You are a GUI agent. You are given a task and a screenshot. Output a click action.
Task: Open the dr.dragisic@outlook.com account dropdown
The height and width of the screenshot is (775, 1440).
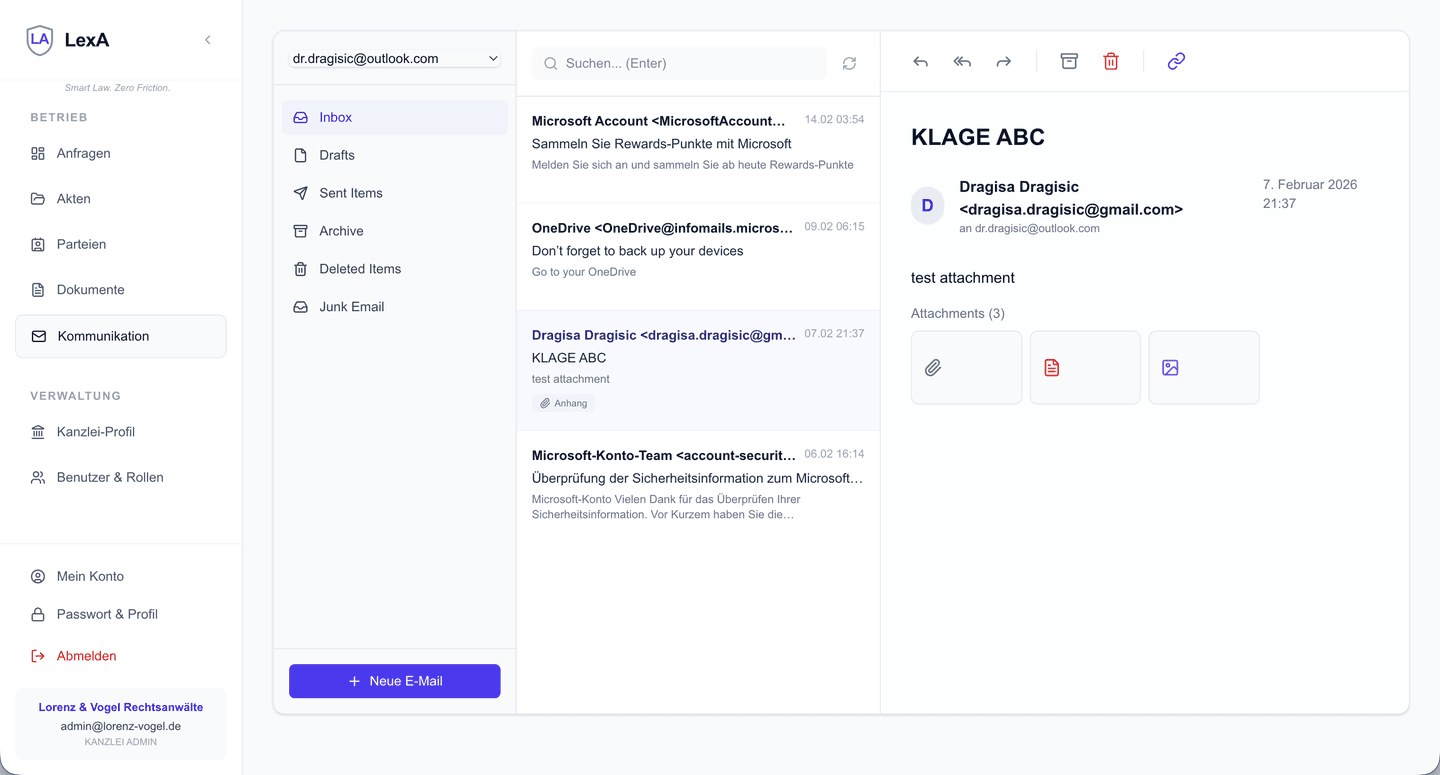click(392, 58)
